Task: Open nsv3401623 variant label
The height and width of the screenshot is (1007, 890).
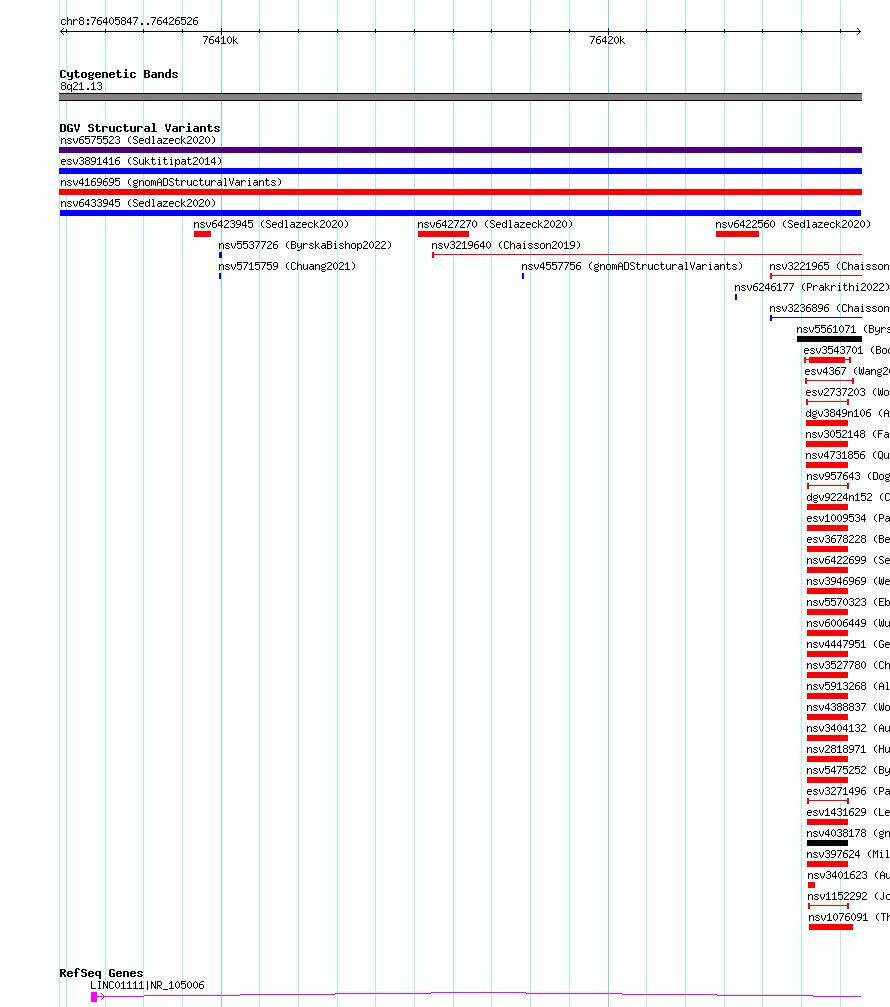Action: 848,875
